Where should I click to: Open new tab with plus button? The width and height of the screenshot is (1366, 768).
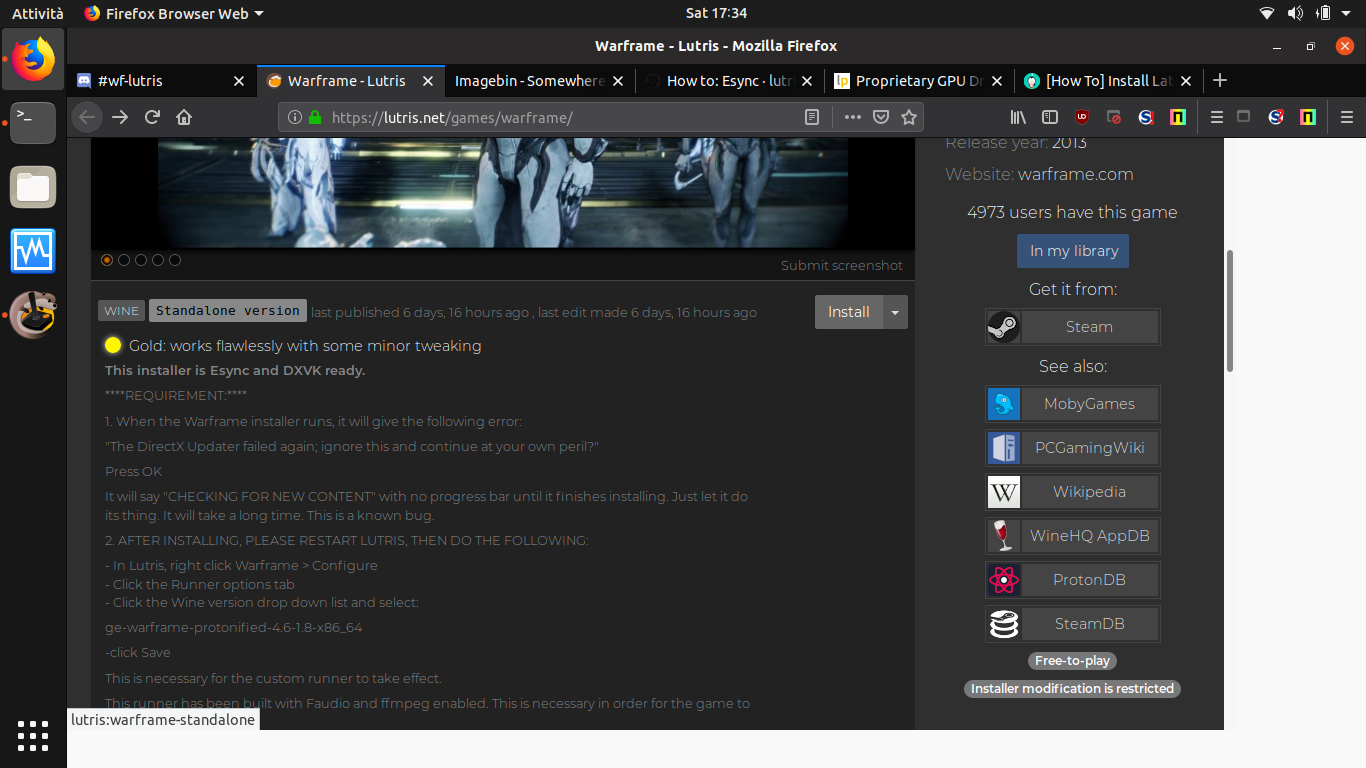[x=1219, y=81]
